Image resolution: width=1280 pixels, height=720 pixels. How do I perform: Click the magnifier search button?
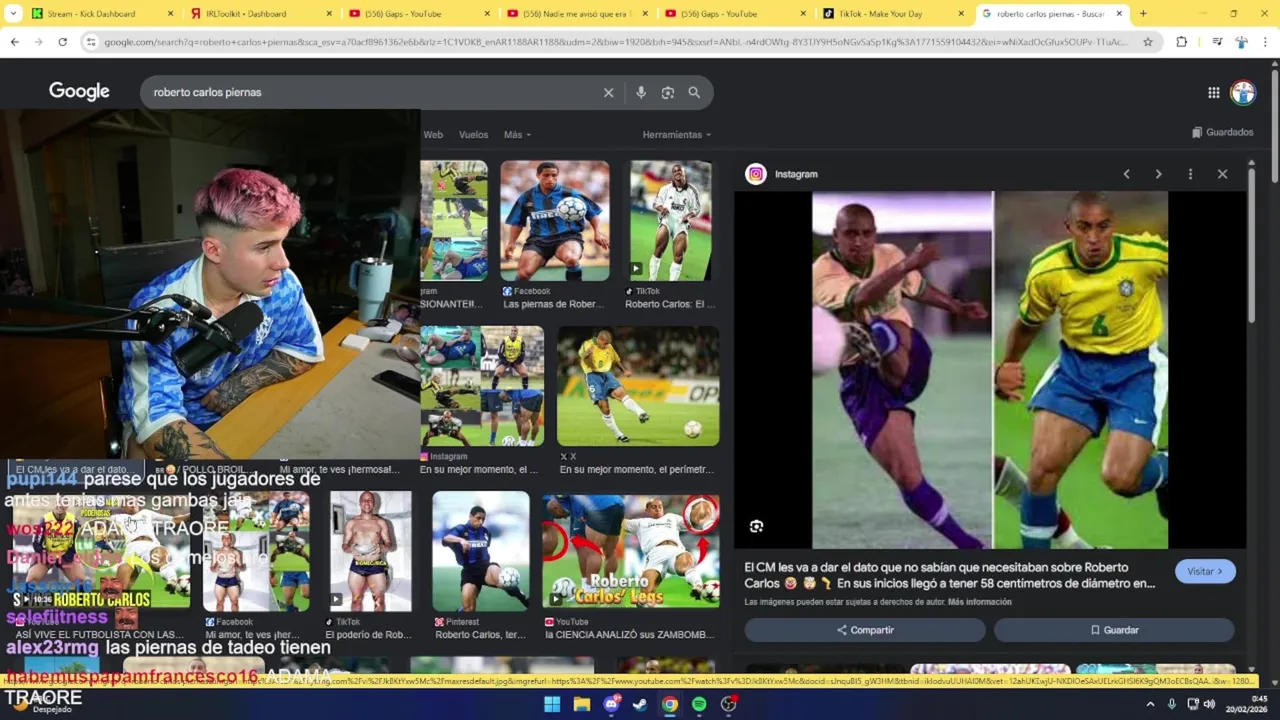694,92
